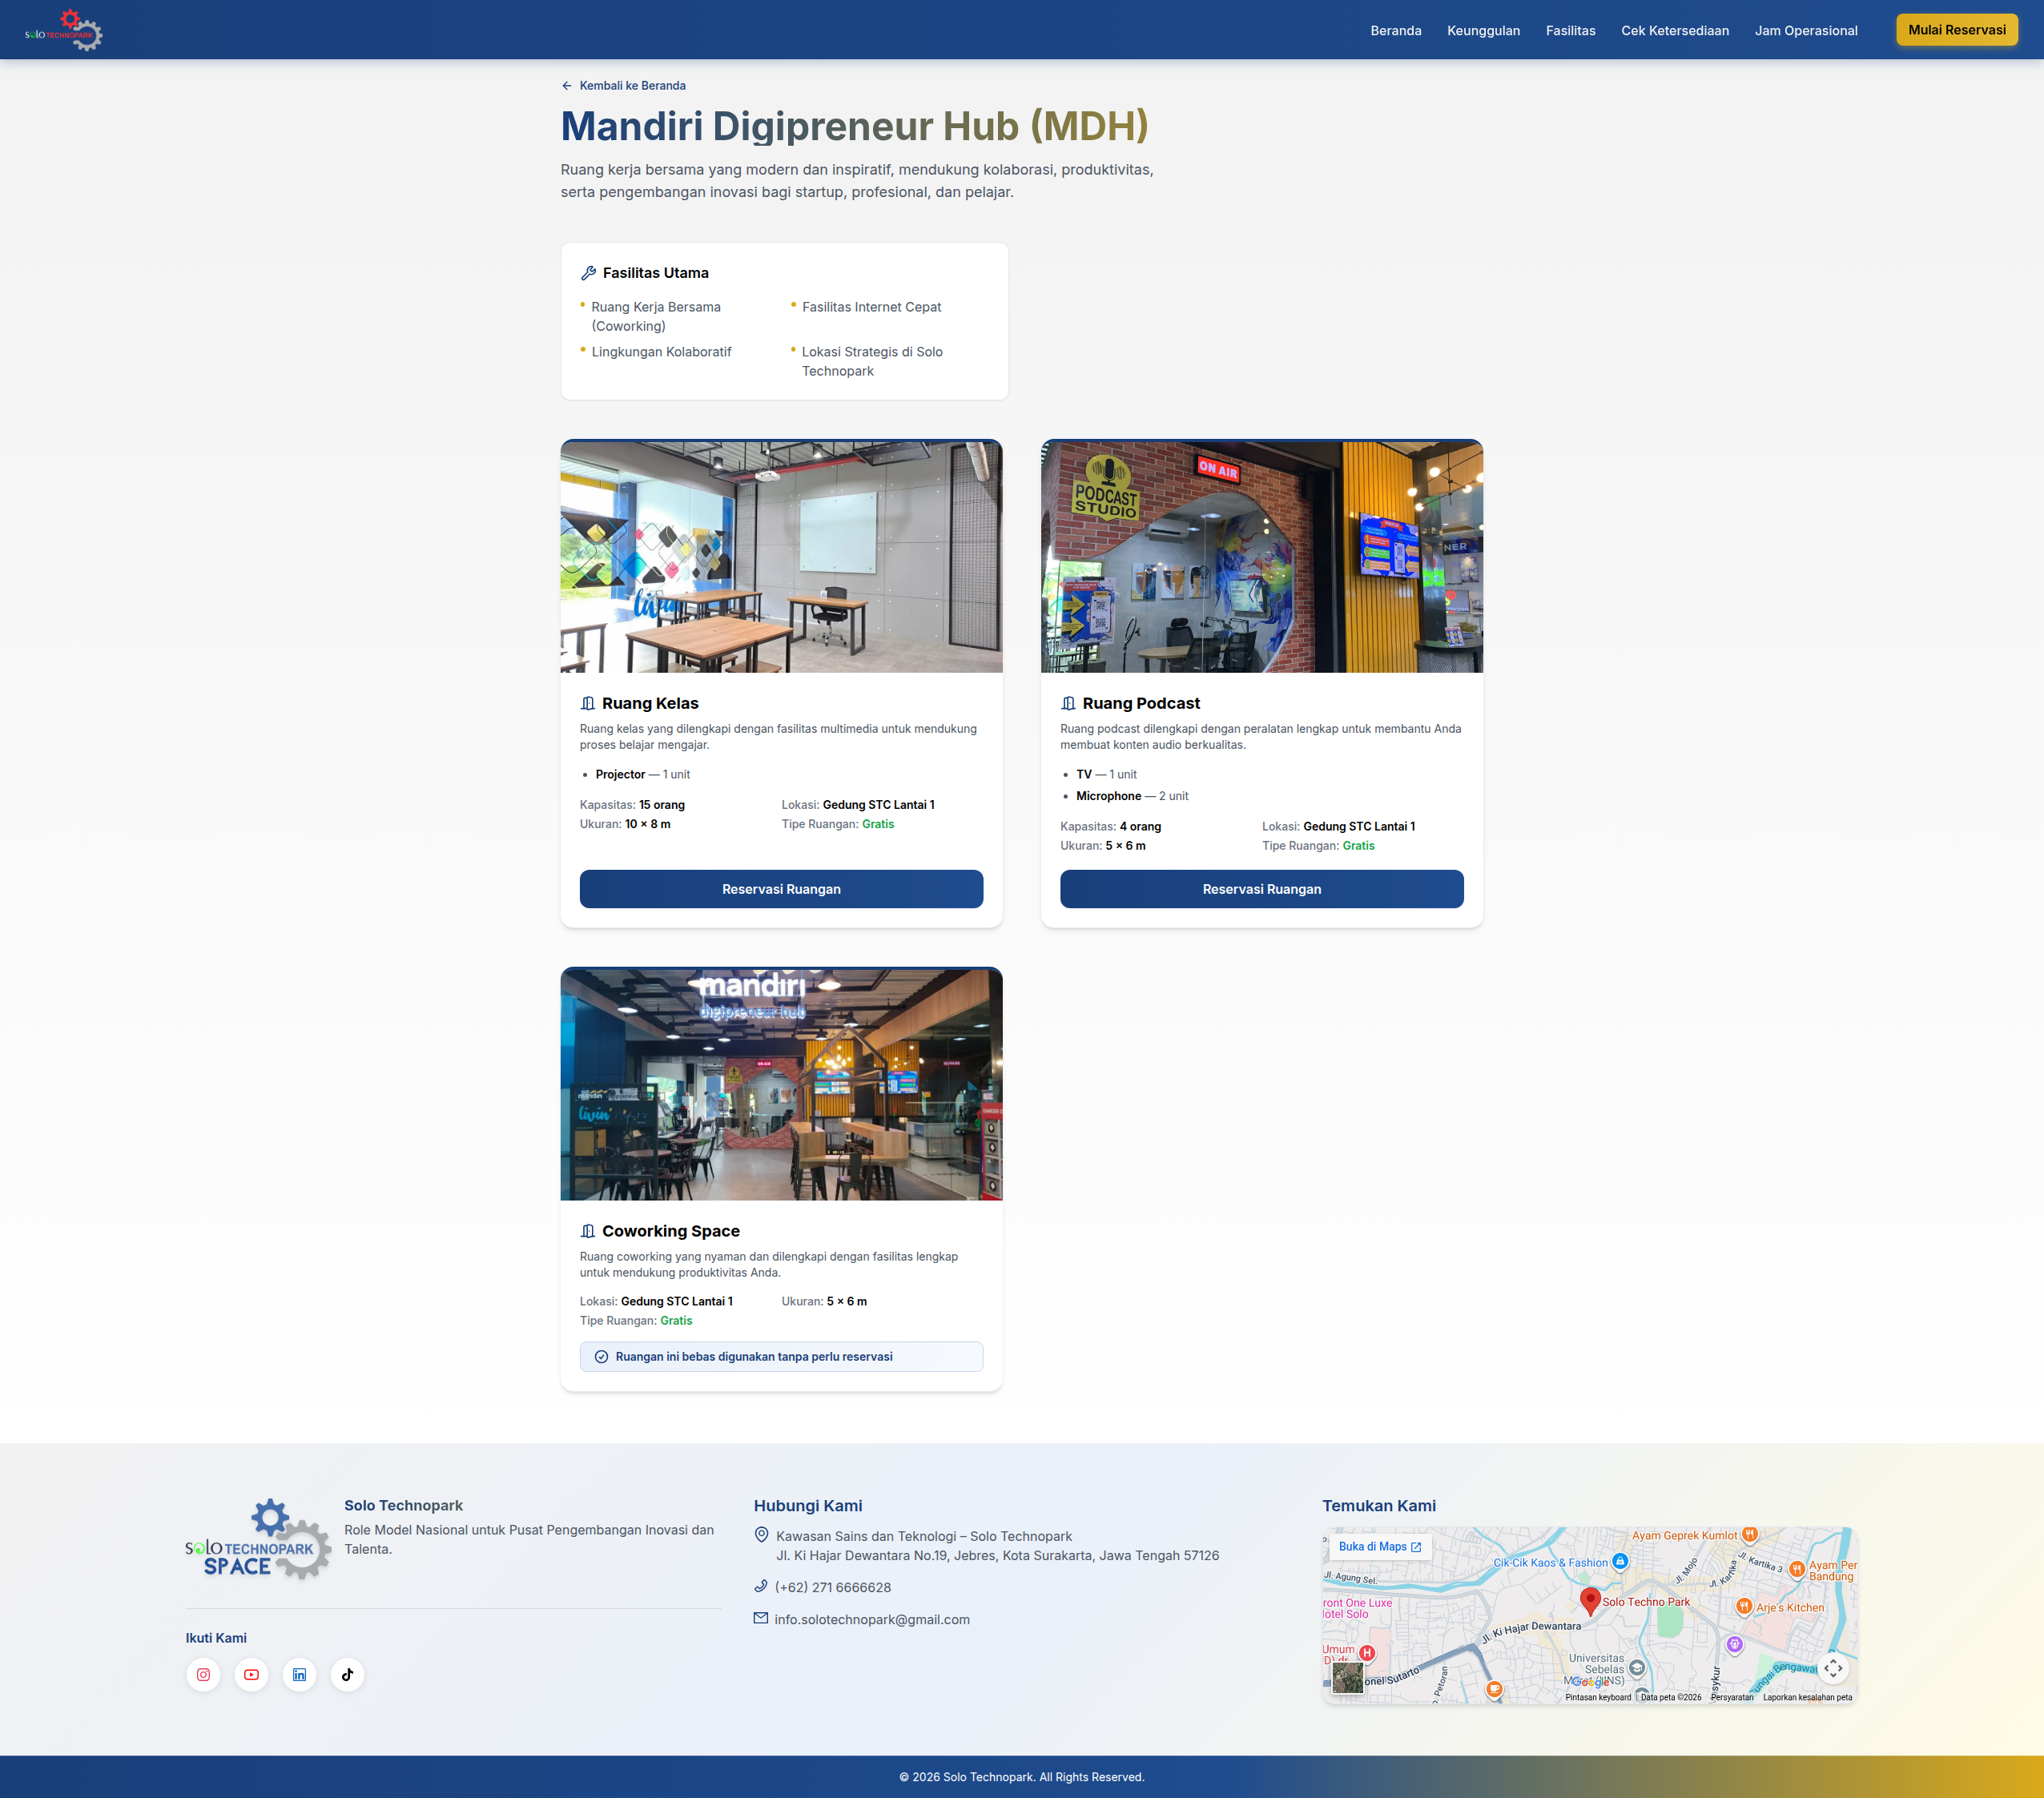
Task: Click the Cik-Cik Kaos & Fashion marker
Action: pos(1620,1561)
